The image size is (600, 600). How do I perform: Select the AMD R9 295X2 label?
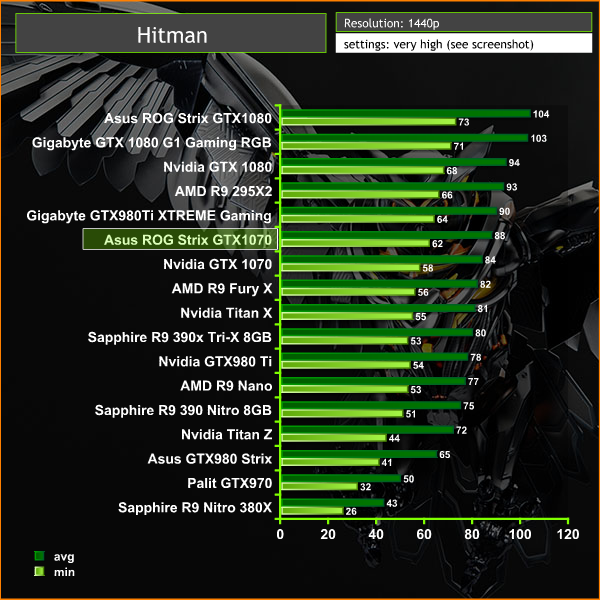coord(223,191)
